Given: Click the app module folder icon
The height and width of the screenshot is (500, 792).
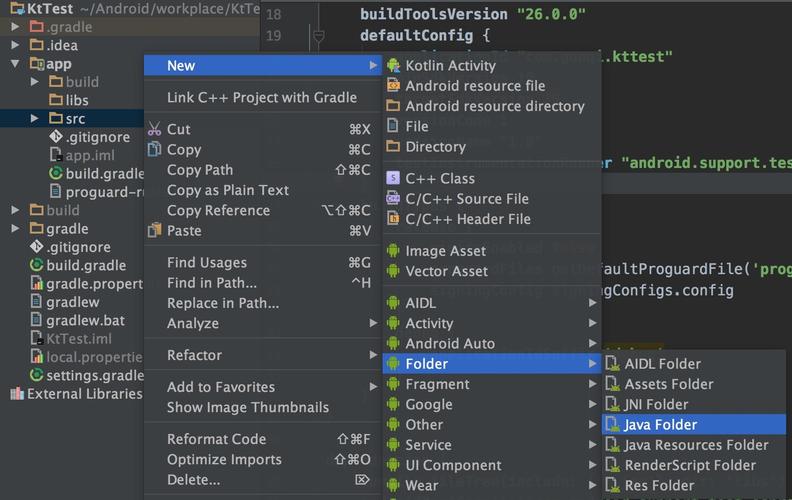Looking at the screenshot, I should [37, 64].
